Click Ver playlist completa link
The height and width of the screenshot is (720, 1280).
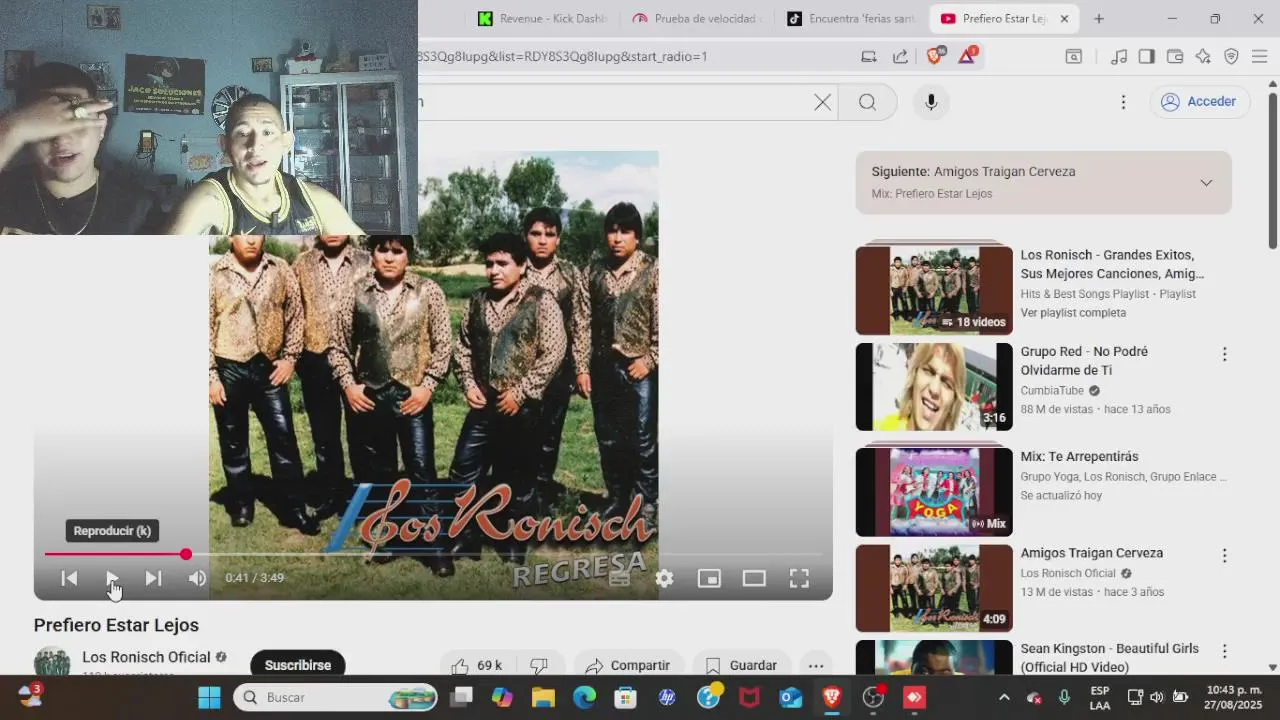click(x=1073, y=313)
